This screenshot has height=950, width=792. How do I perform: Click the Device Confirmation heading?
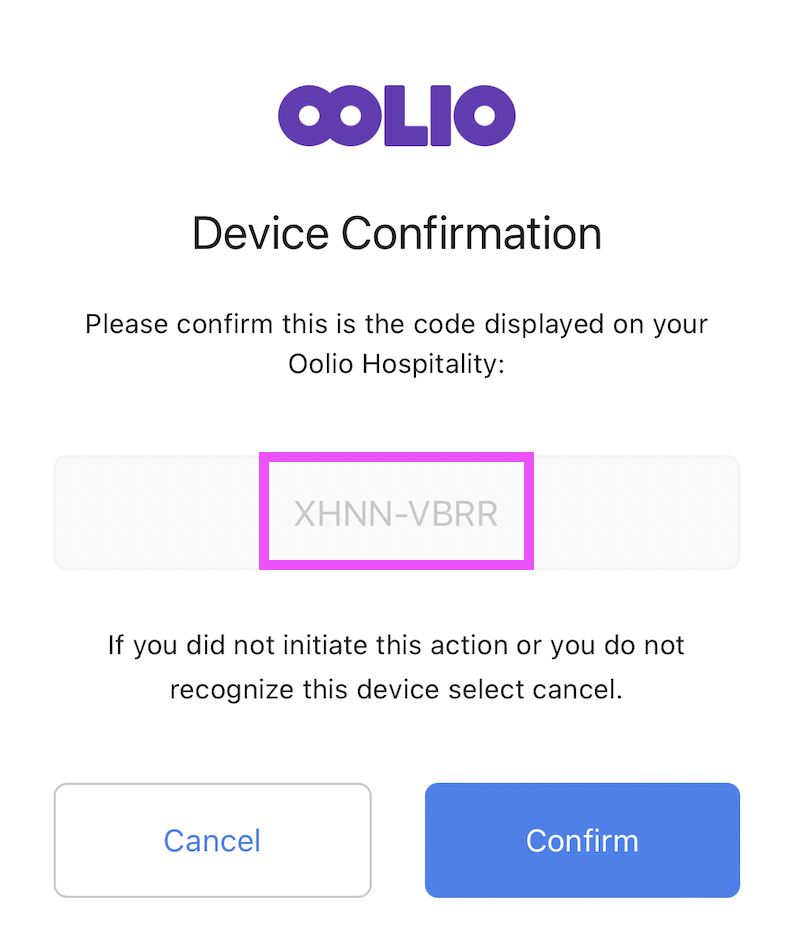click(396, 234)
